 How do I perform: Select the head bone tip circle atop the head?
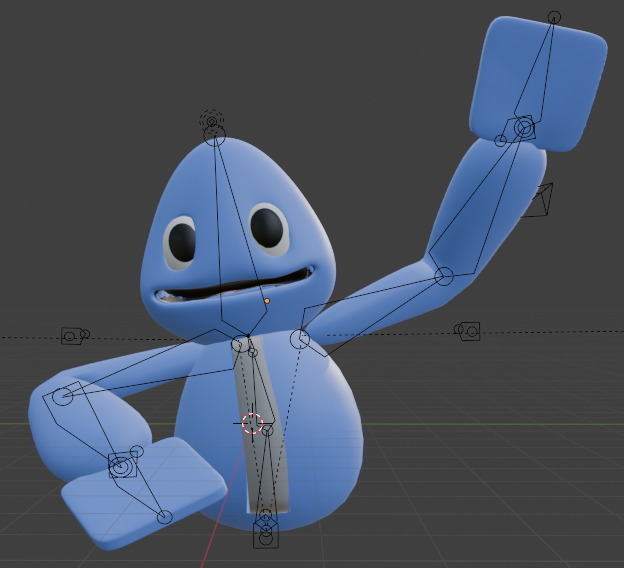[x=214, y=135]
